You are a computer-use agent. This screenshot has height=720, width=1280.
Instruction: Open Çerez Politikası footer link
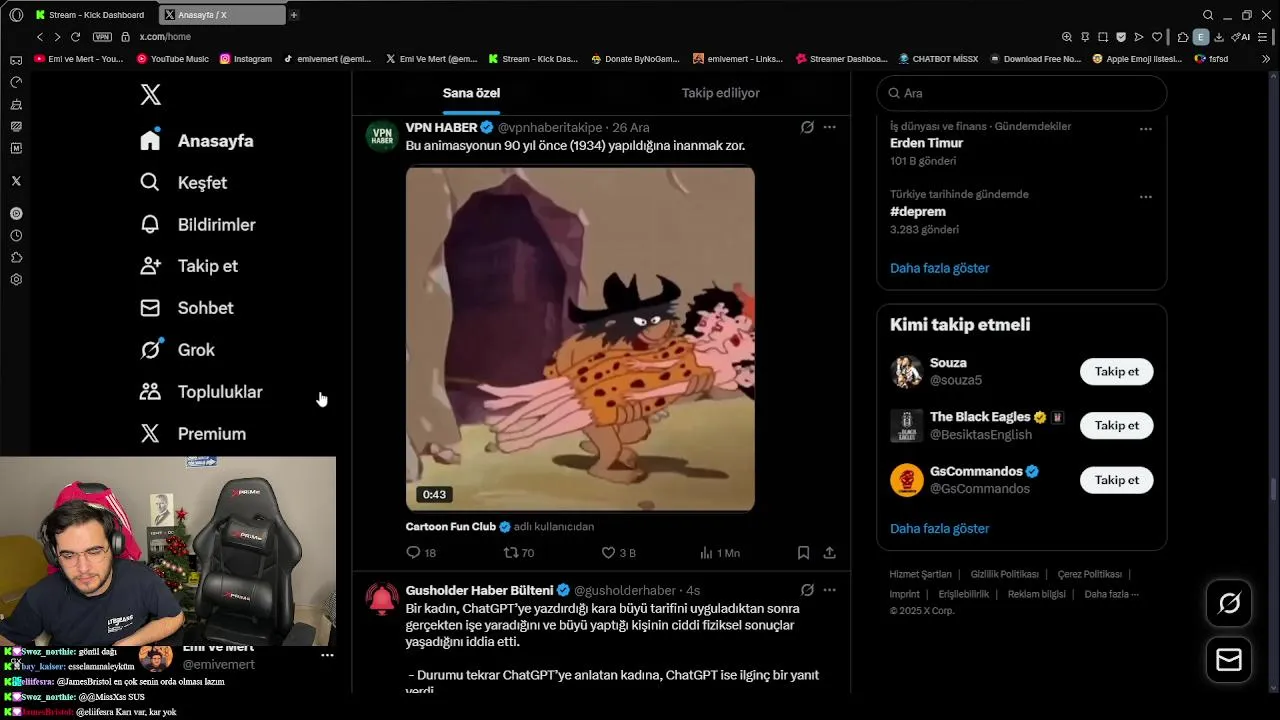[1089, 575]
